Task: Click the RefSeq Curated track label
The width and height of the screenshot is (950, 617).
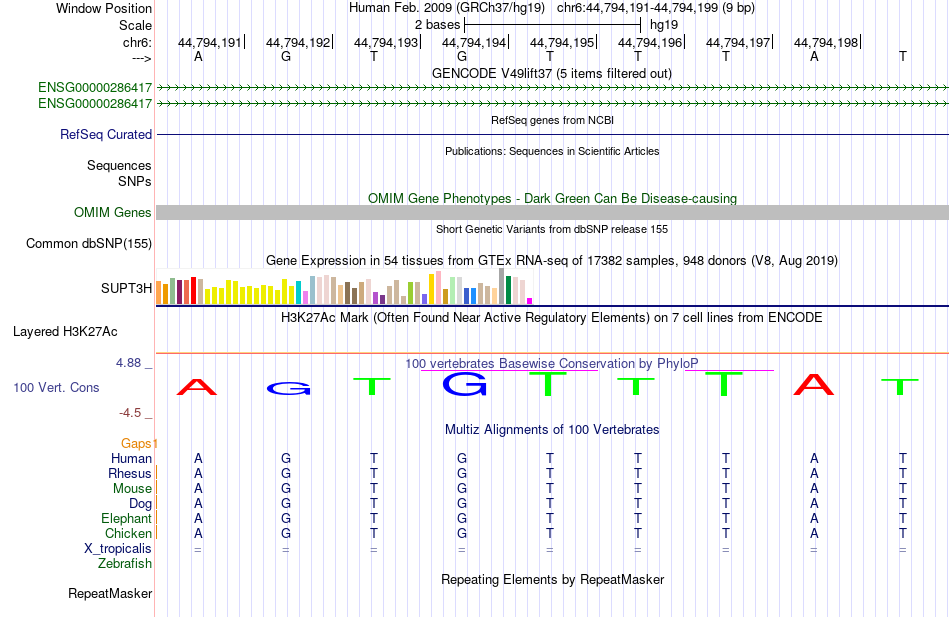Action: [x=106, y=135]
